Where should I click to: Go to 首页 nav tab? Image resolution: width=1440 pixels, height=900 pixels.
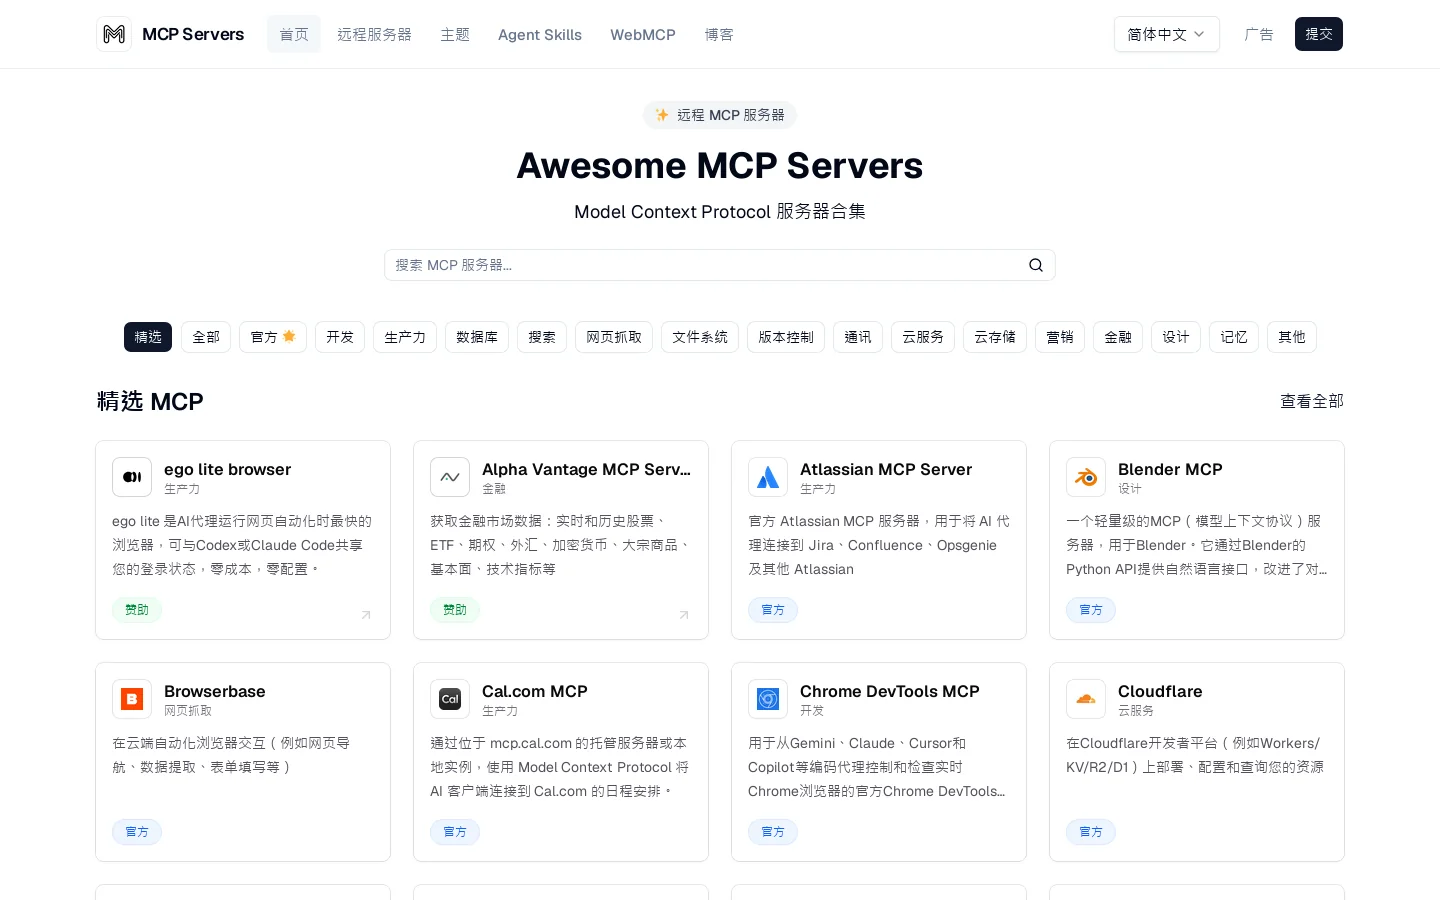coord(294,34)
